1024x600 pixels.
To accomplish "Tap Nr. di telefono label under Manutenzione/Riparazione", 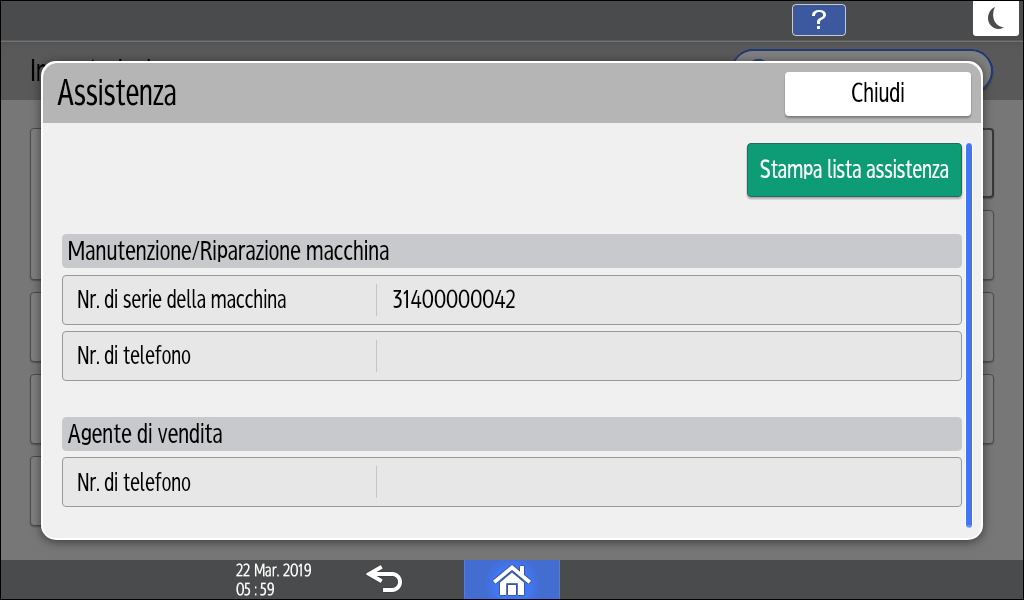I will point(134,356).
